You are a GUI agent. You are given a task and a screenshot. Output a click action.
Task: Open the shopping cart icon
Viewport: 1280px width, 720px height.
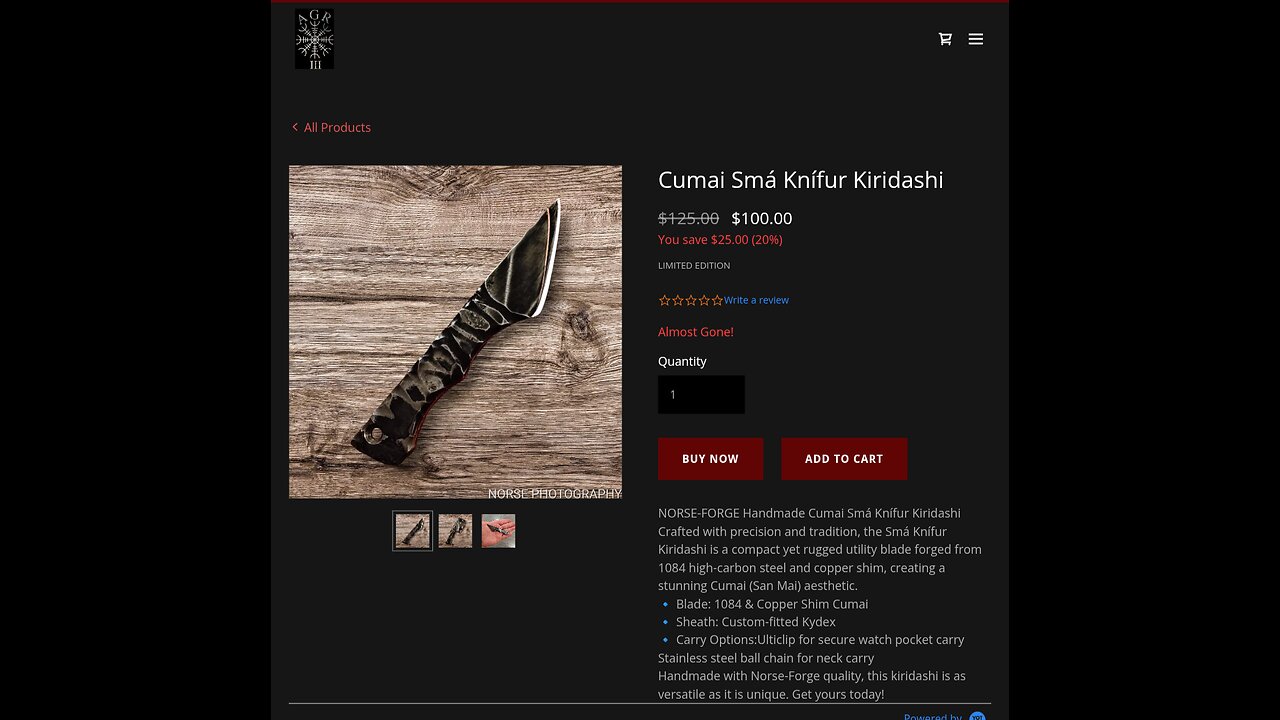945,39
